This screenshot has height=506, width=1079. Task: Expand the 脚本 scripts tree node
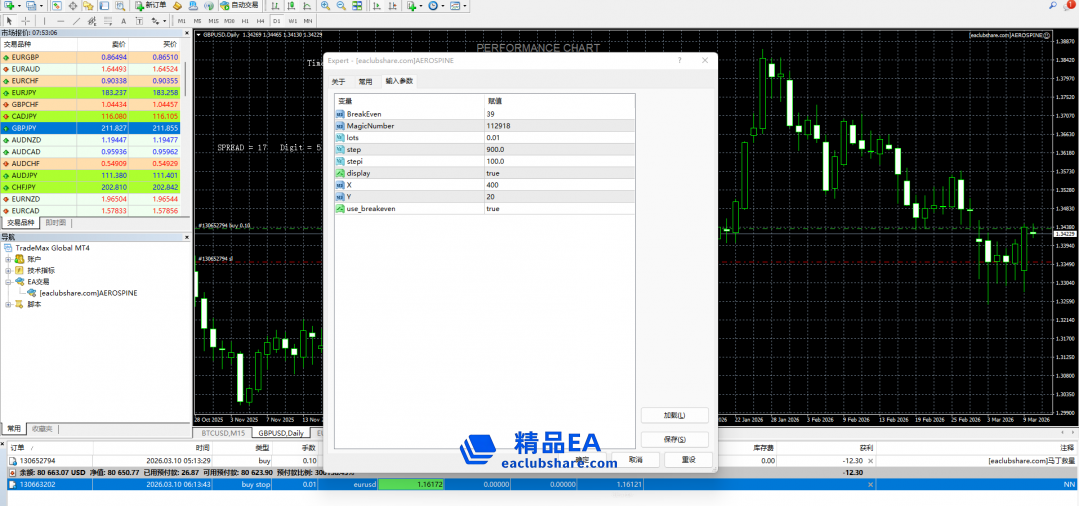pyautogui.click(x=9, y=304)
